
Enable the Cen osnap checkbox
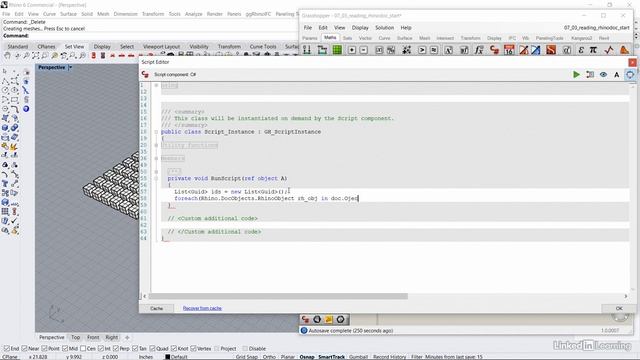click(83, 349)
